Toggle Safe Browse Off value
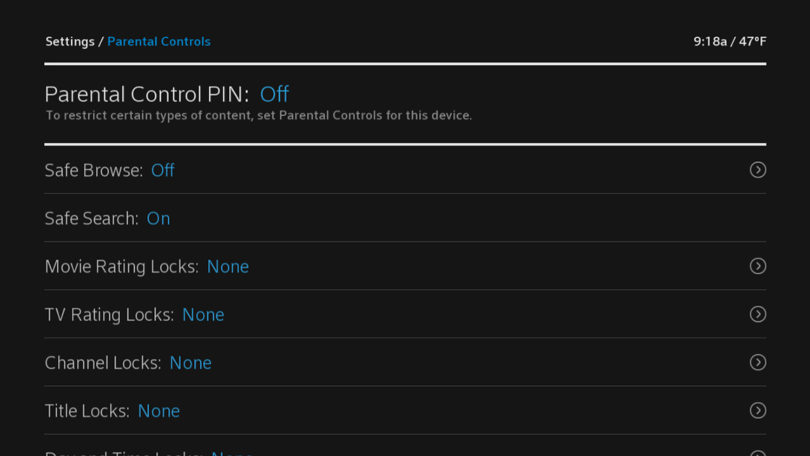The height and width of the screenshot is (456, 810). pos(163,170)
